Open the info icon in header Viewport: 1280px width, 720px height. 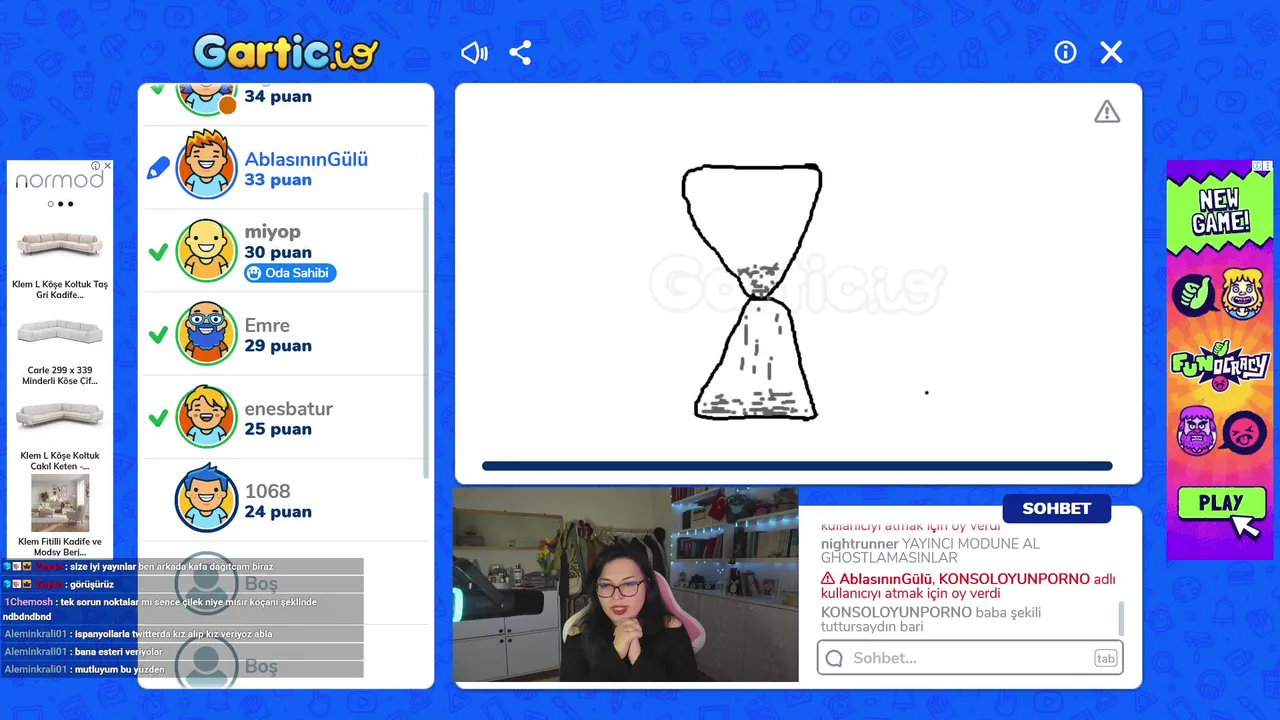pyautogui.click(x=1065, y=52)
